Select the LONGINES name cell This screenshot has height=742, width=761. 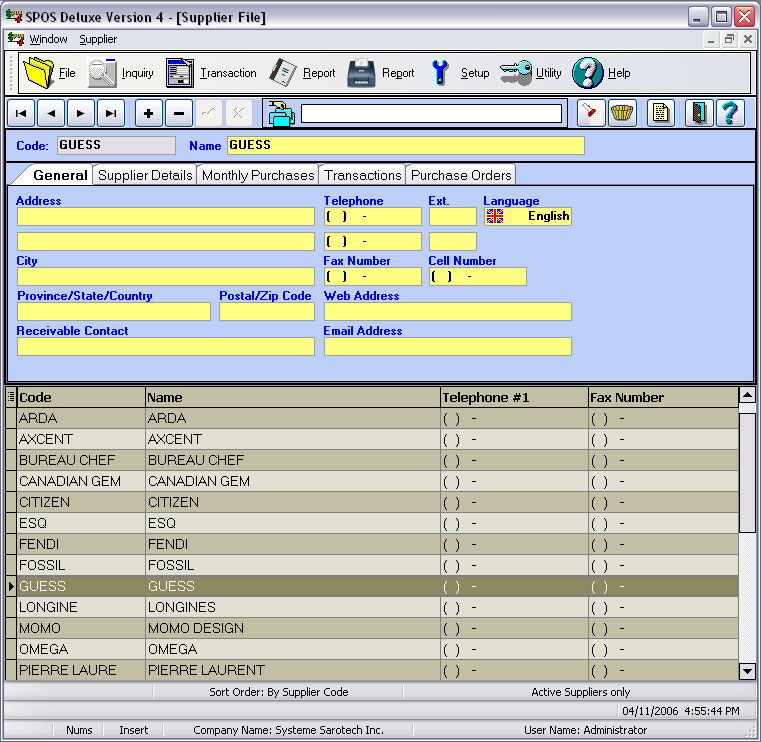(x=293, y=607)
